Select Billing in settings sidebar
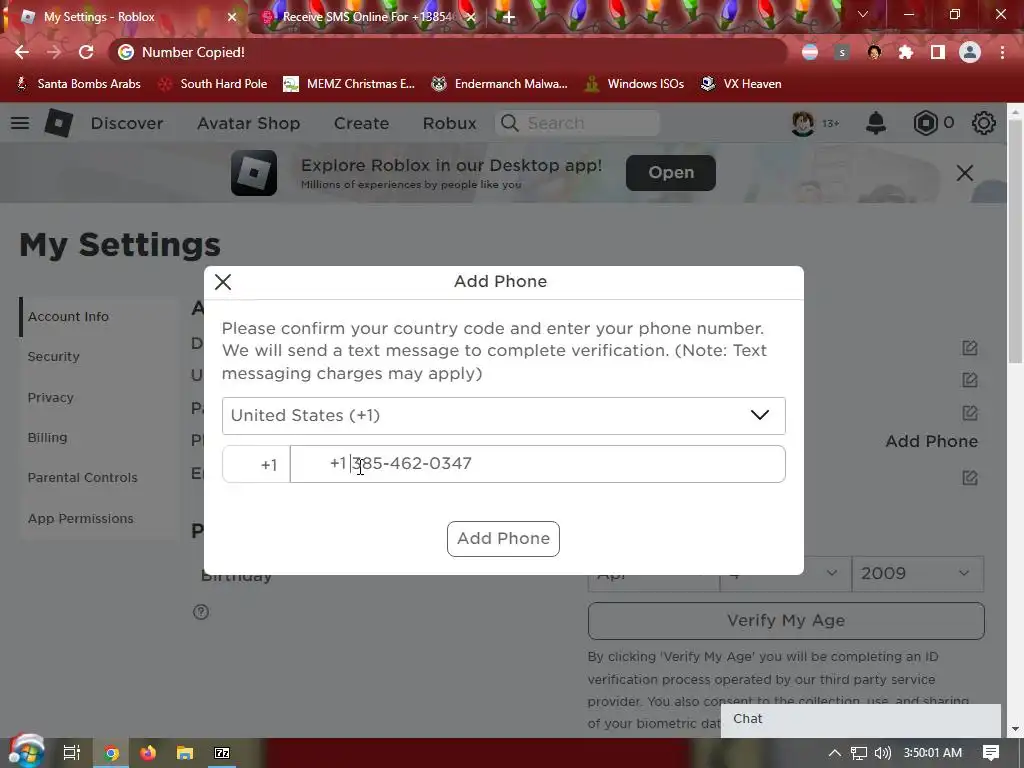 (47, 438)
